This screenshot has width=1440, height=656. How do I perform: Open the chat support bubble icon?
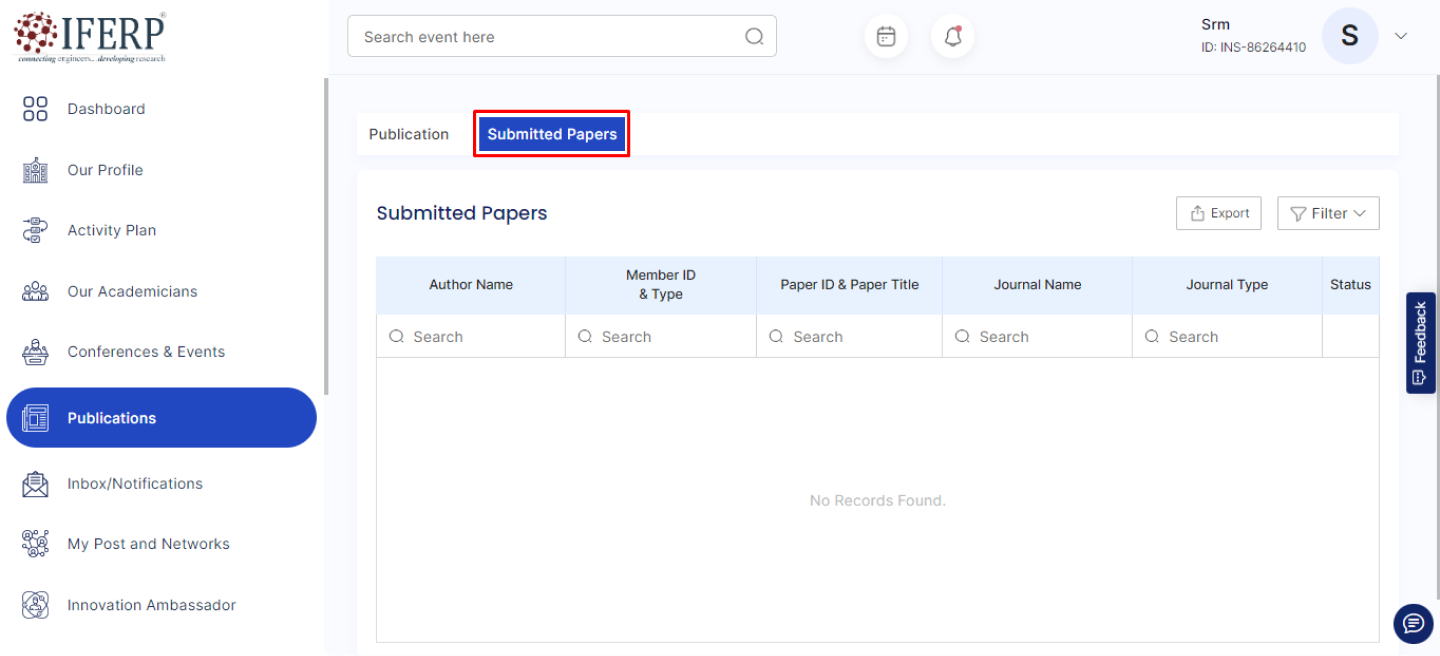tap(1413, 623)
